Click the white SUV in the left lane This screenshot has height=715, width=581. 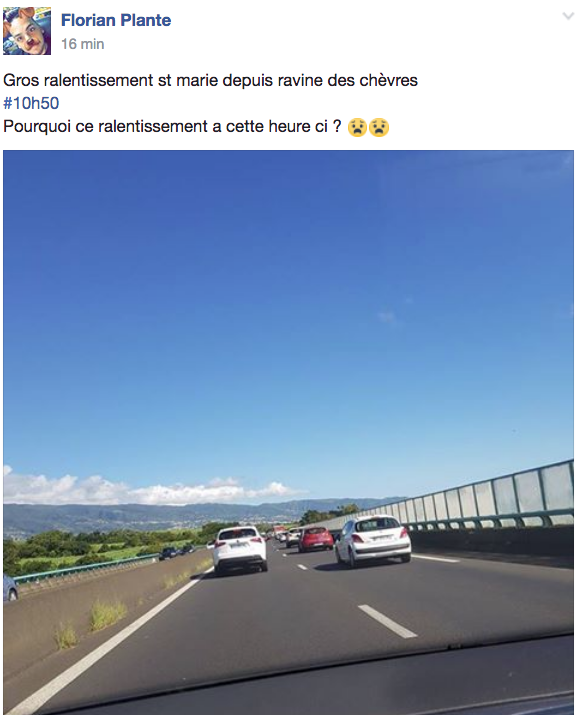pos(240,549)
